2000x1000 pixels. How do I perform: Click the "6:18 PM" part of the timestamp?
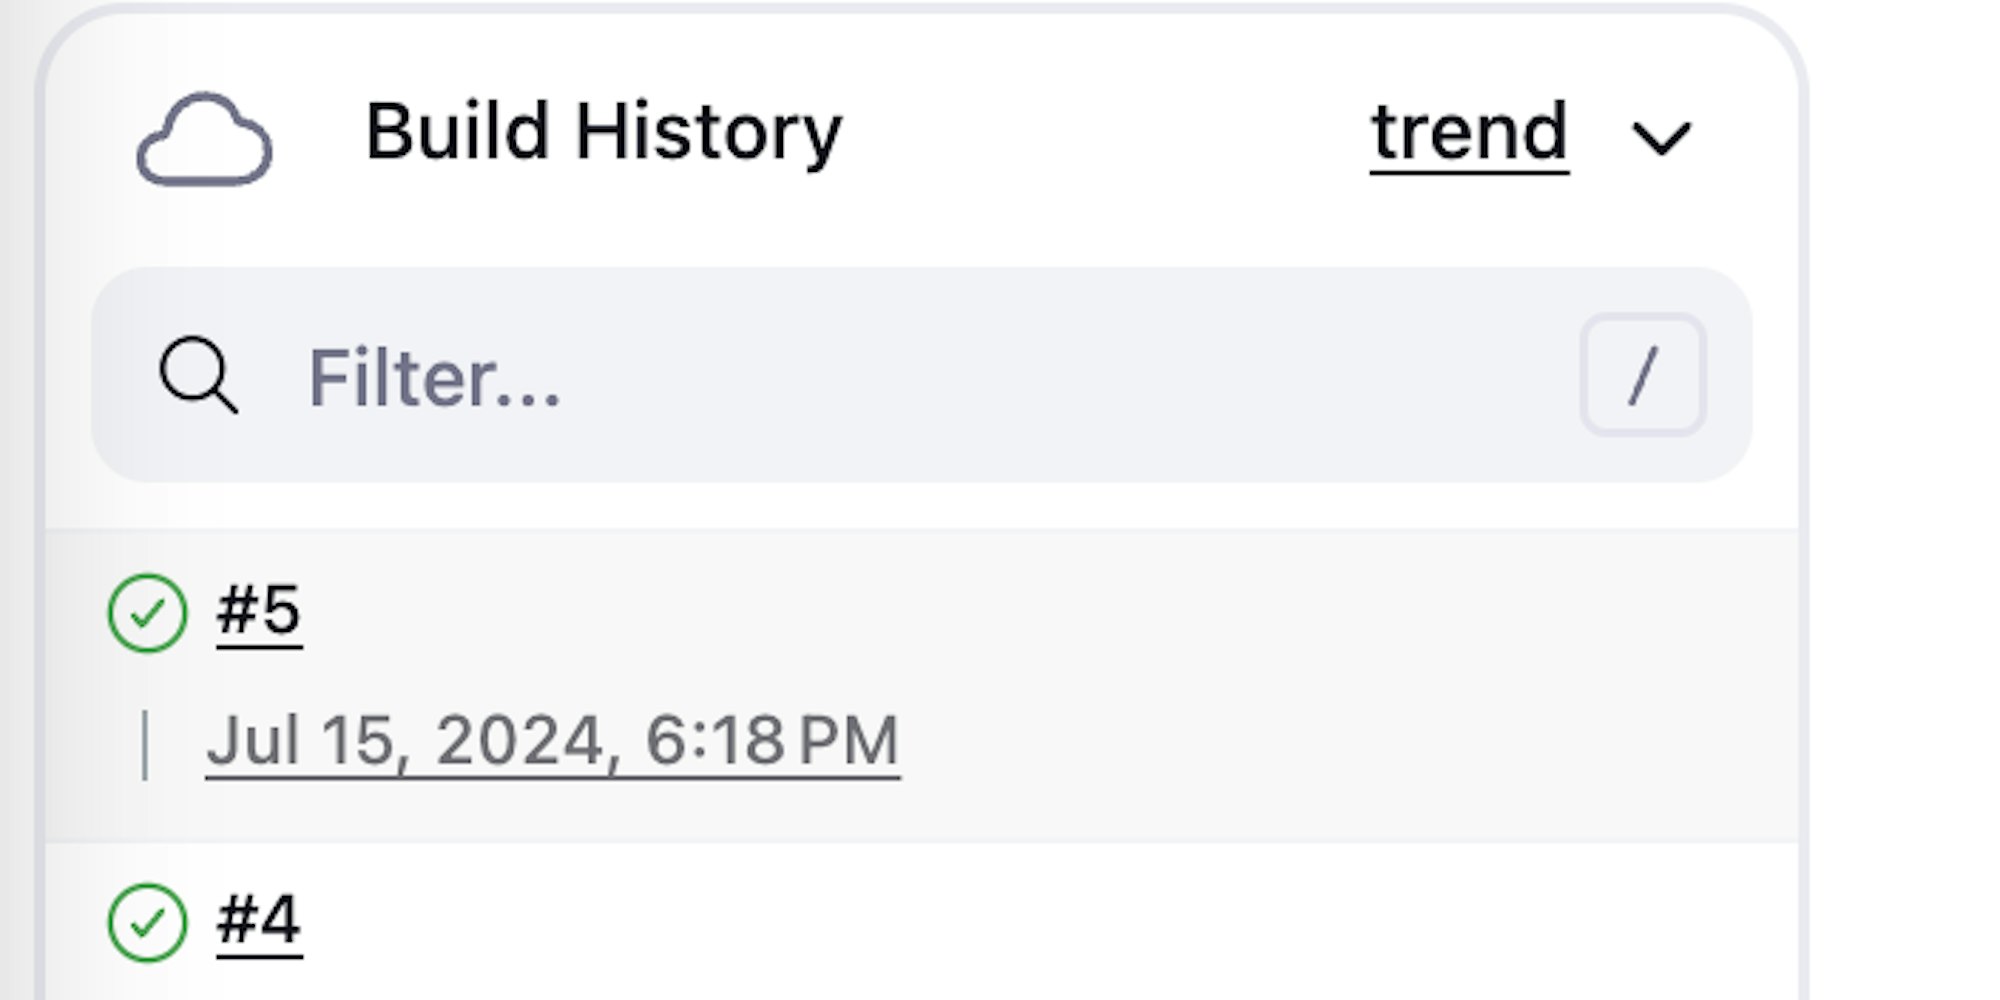[x=772, y=742]
